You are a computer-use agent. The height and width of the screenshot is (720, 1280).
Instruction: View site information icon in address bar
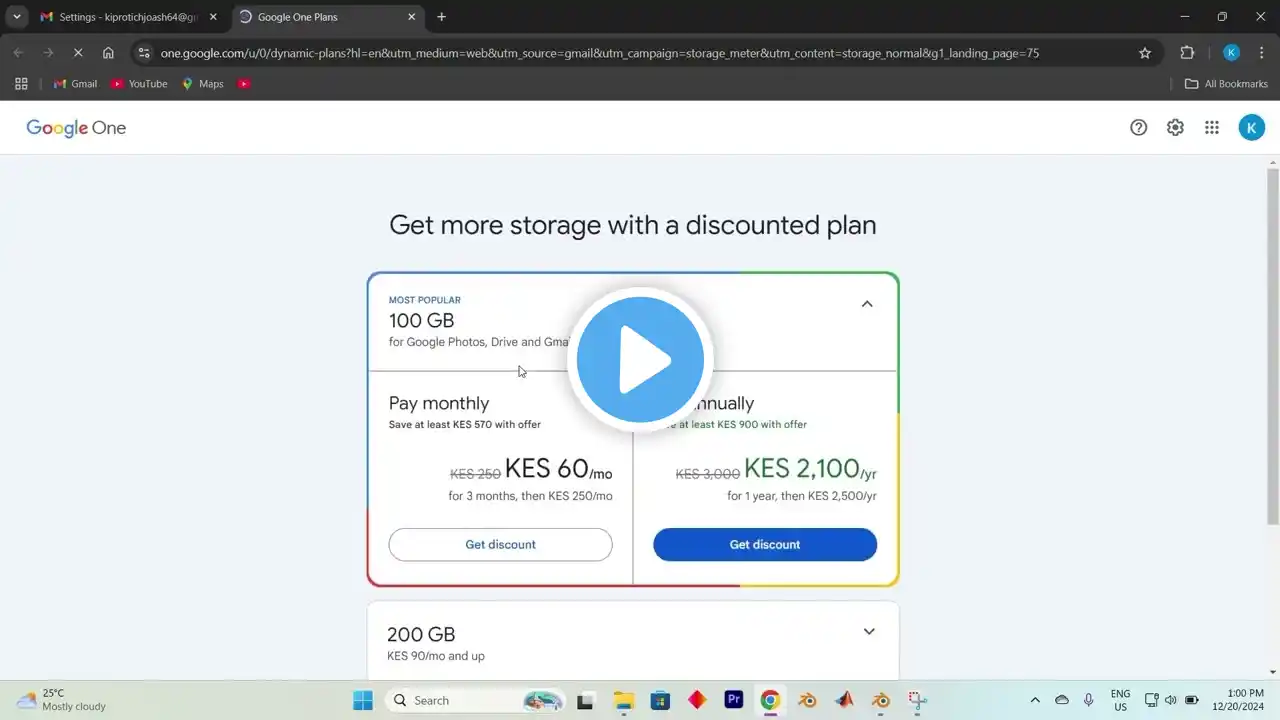point(144,53)
